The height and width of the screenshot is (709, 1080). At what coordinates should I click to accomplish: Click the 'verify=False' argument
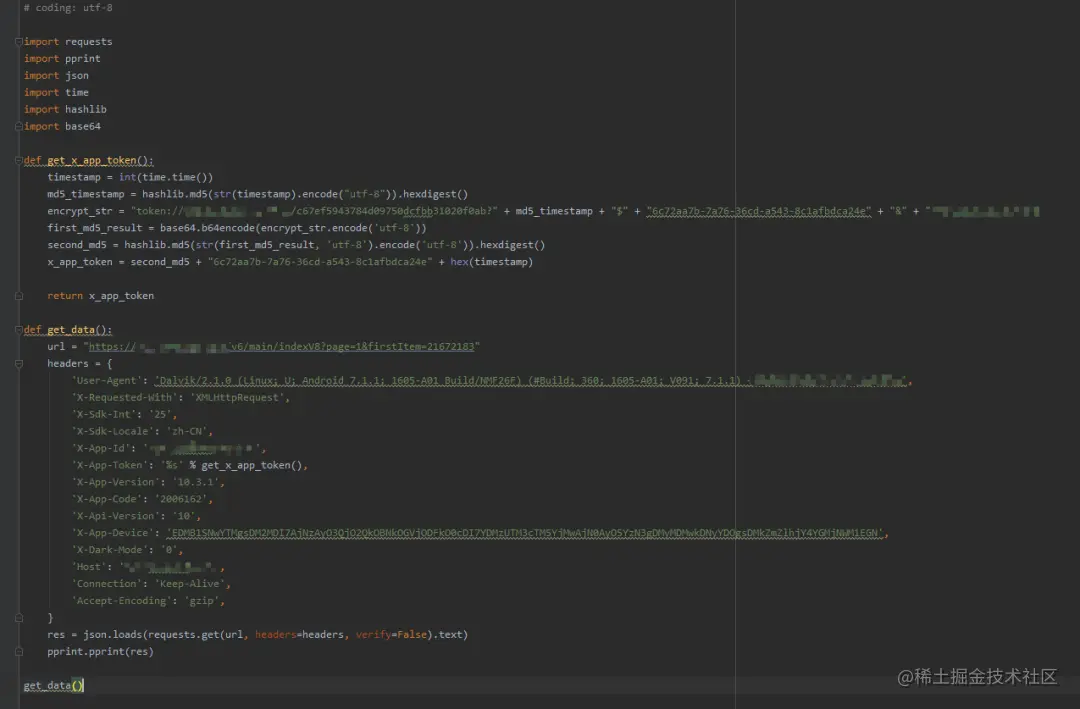(x=391, y=635)
